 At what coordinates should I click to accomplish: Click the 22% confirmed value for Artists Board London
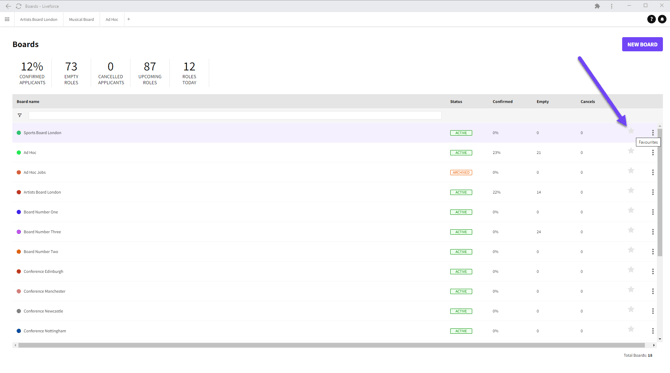point(497,192)
